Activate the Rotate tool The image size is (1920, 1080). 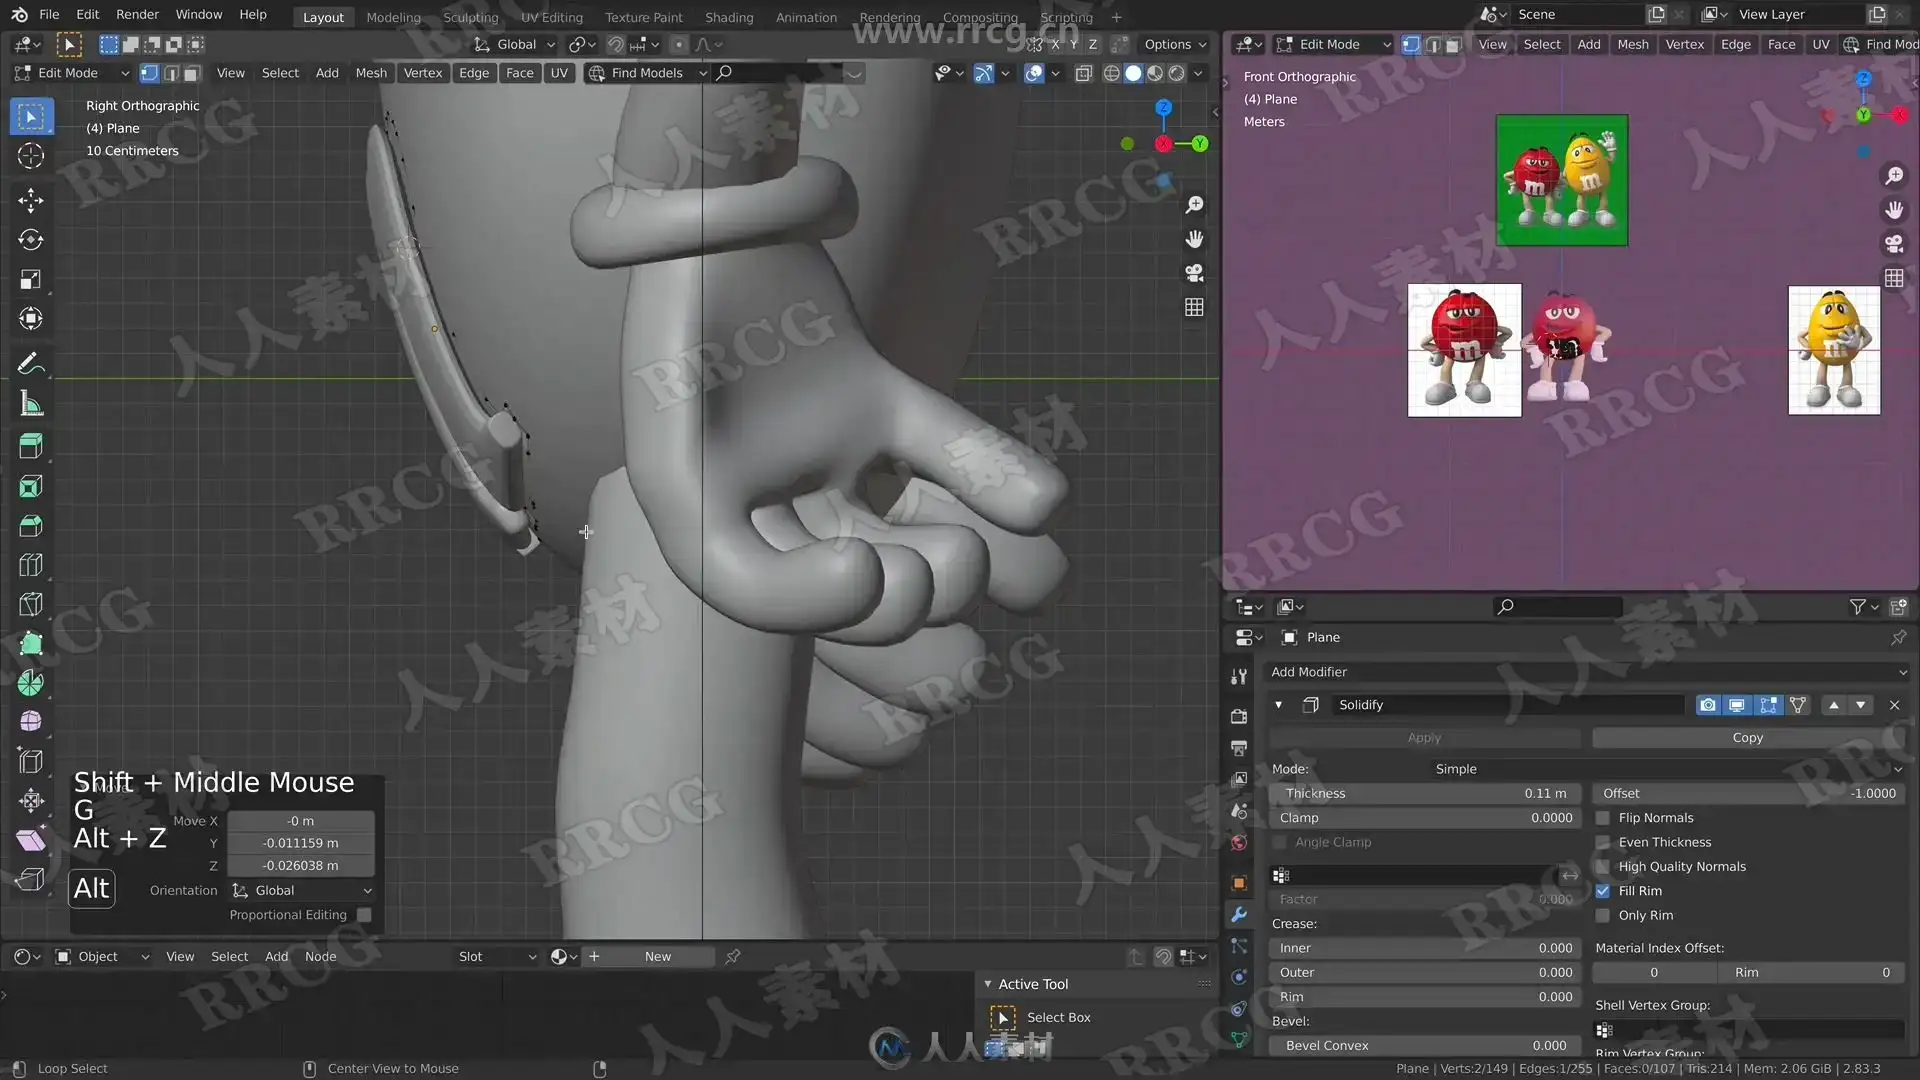pos(30,240)
